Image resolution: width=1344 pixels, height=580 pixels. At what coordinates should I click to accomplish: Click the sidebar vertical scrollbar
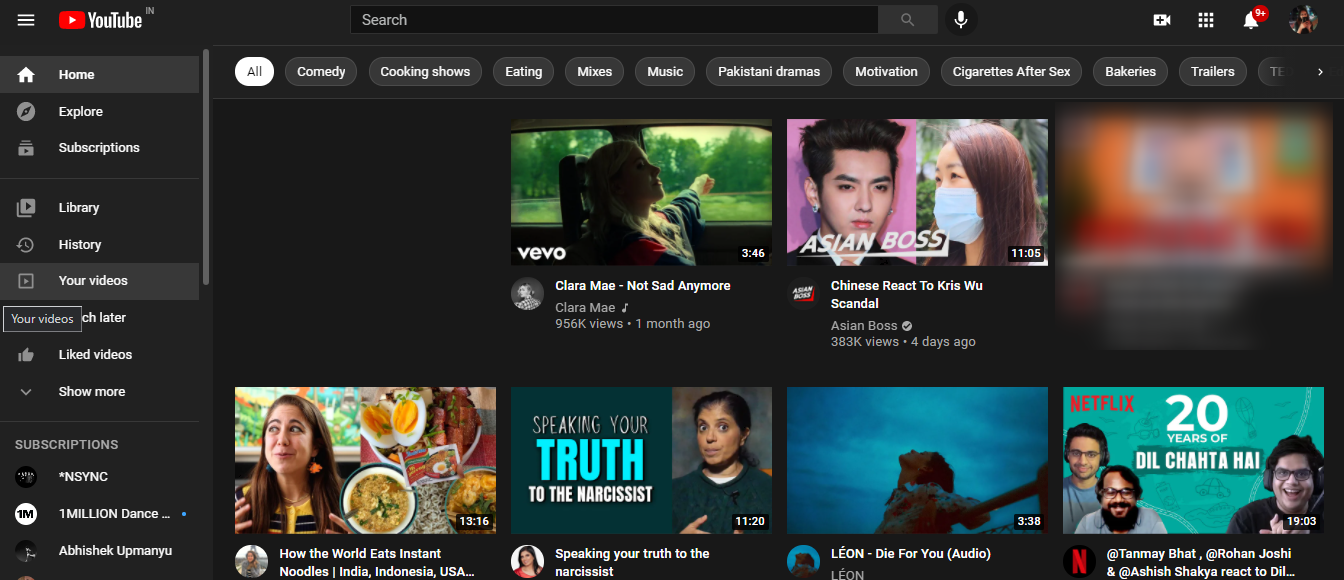click(x=206, y=166)
